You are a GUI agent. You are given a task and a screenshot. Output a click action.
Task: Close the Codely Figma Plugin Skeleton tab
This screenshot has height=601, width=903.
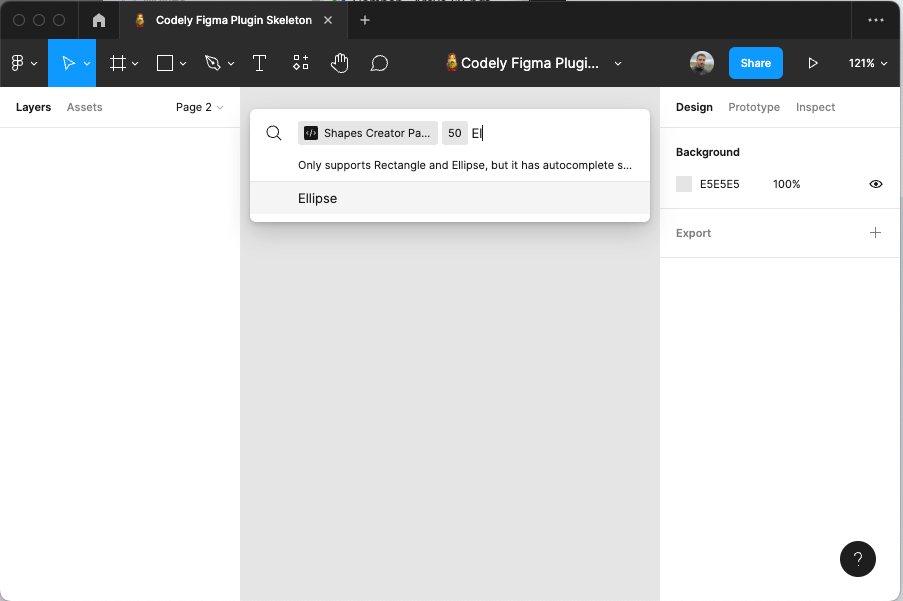click(328, 20)
